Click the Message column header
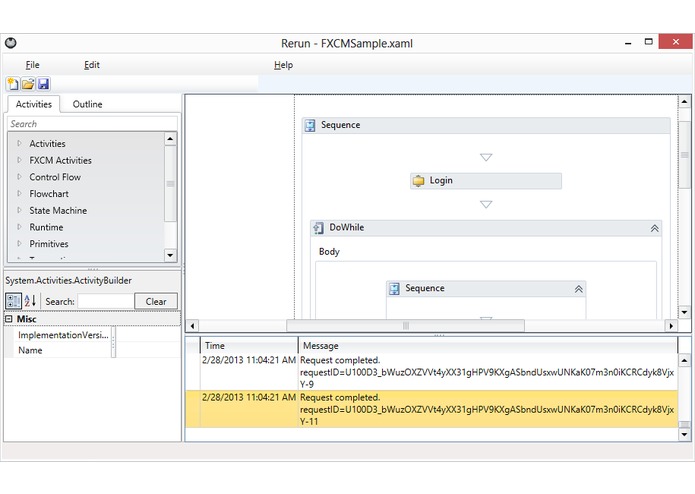Screen dimensions: 695x494 point(488,346)
